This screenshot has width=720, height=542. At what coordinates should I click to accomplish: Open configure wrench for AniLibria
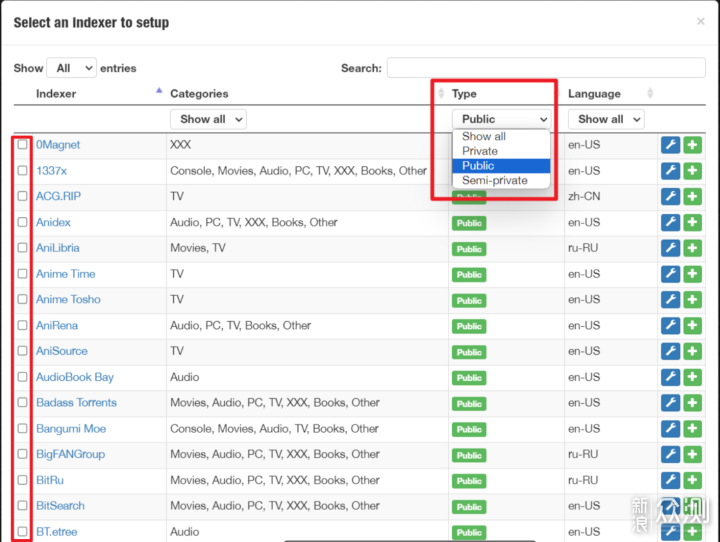coord(670,248)
